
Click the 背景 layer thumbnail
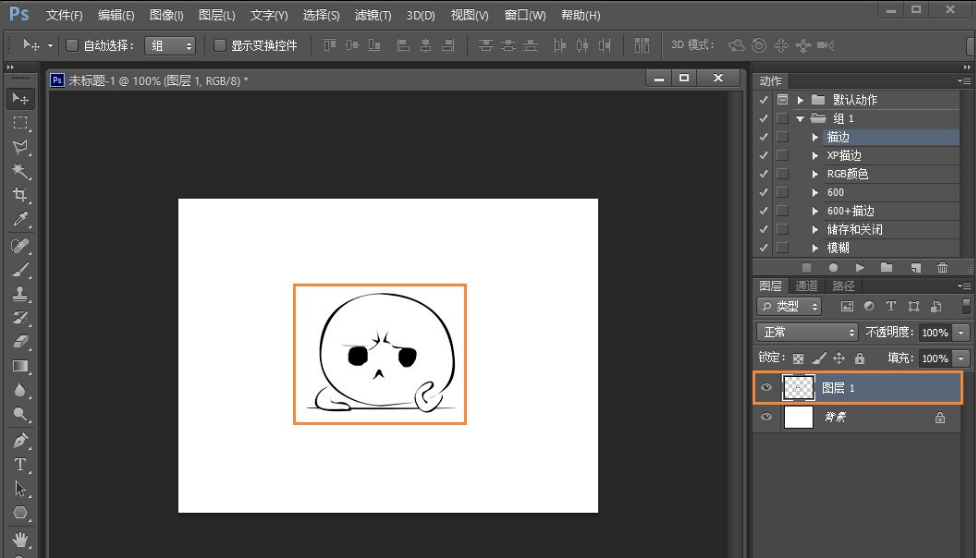[798, 418]
